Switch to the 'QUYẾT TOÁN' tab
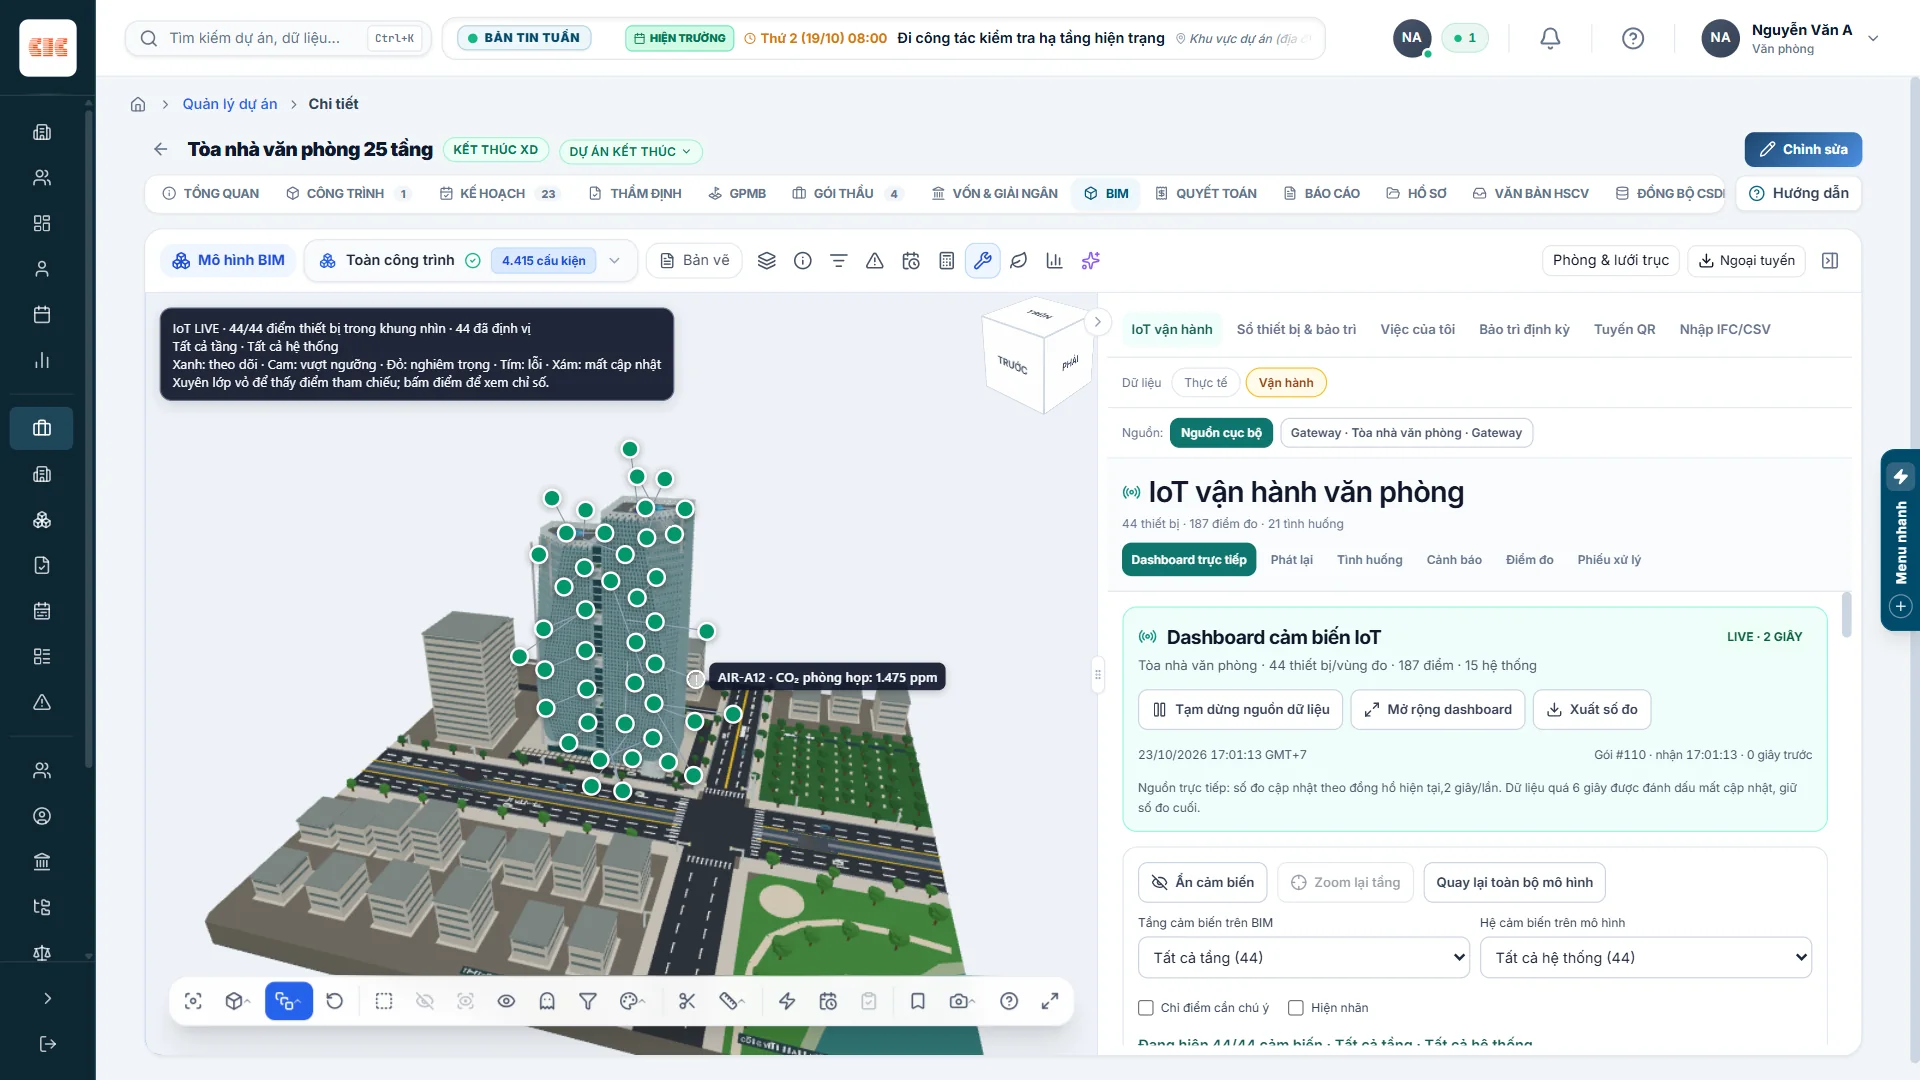The height and width of the screenshot is (1080, 1920). pyautogui.click(x=1206, y=193)
